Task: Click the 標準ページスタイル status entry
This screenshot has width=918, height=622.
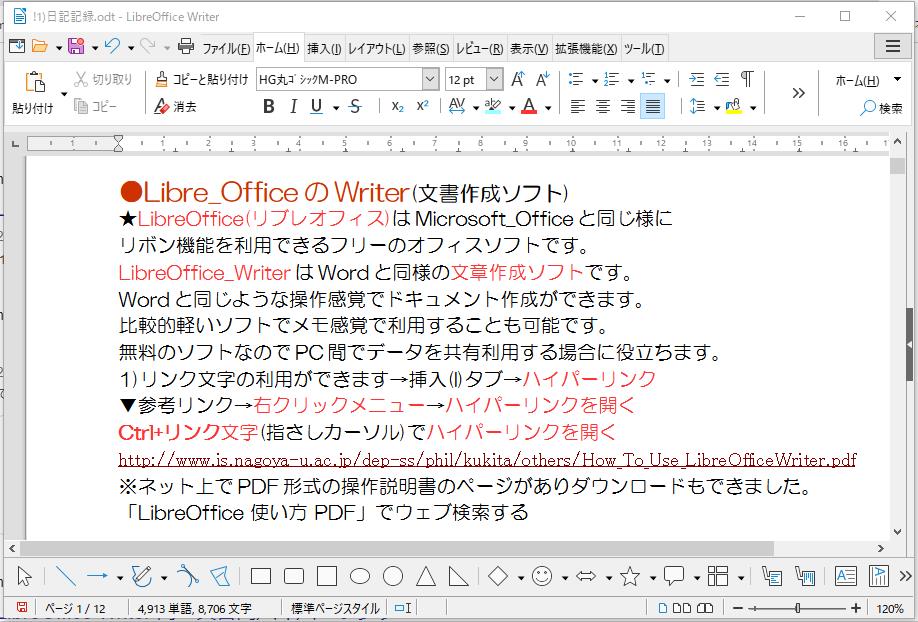Action: point(335,608)
